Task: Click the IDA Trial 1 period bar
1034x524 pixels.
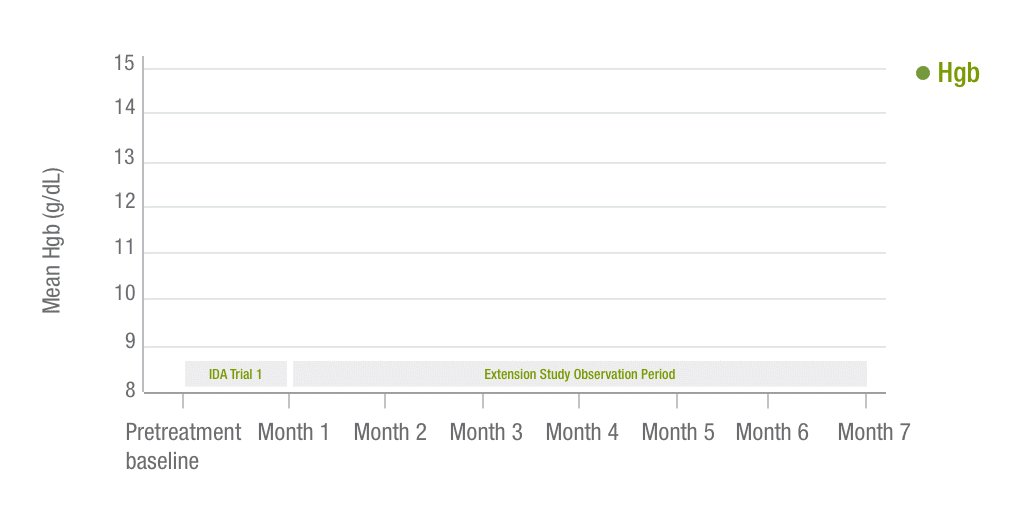Action: (235, 374)
